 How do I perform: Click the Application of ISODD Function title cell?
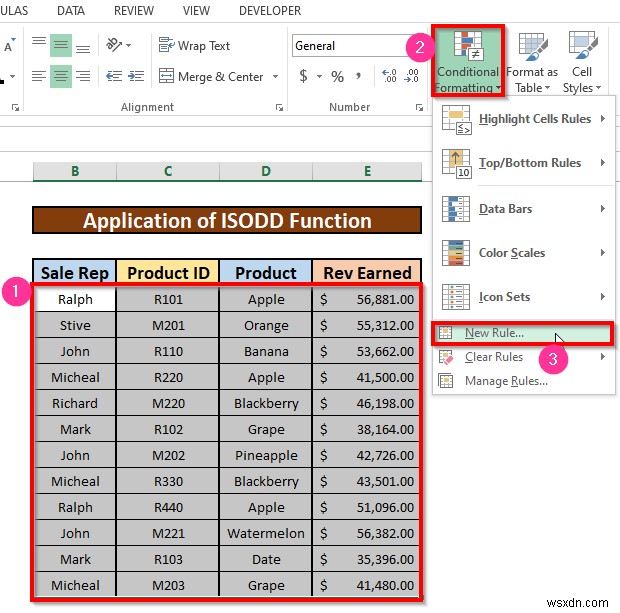point(227,220)
